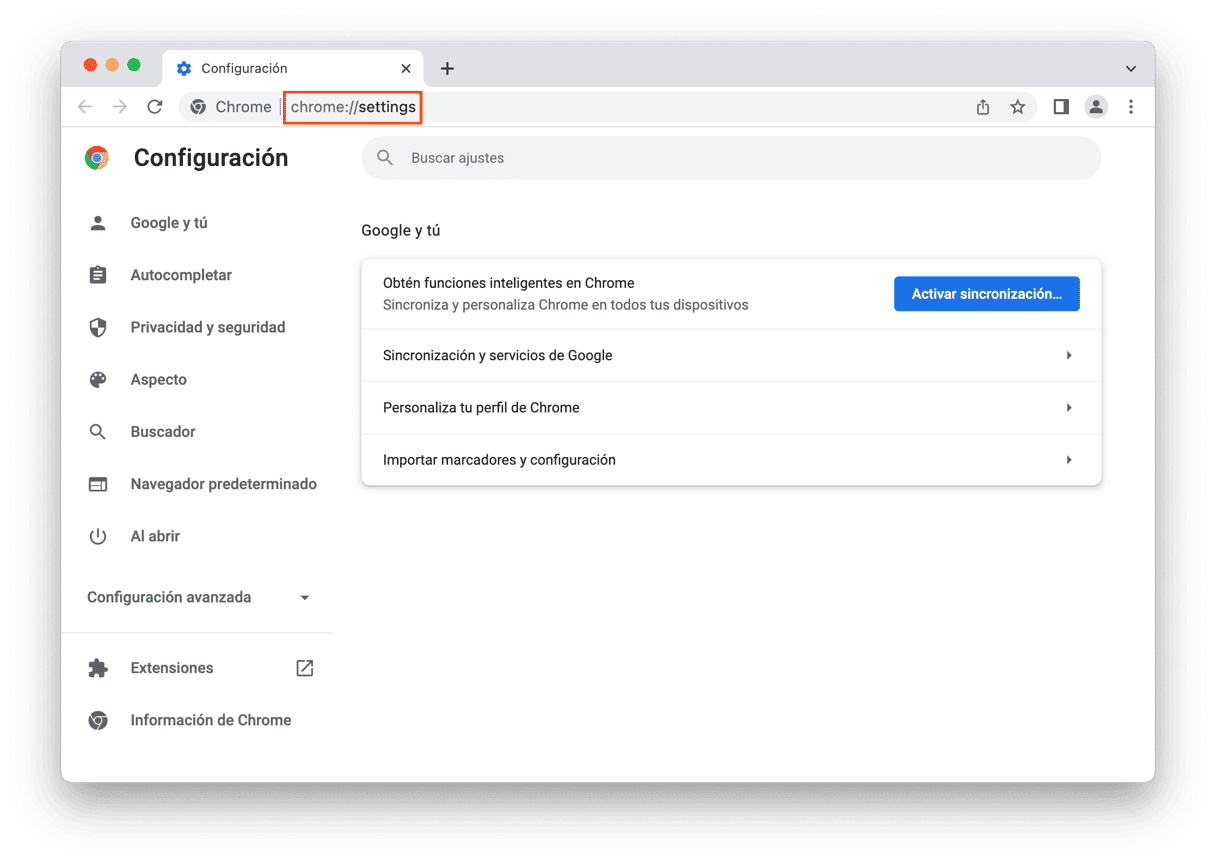Click Activar sincronización button
The height and width of the screenshot is (863, 1216).
987,294
